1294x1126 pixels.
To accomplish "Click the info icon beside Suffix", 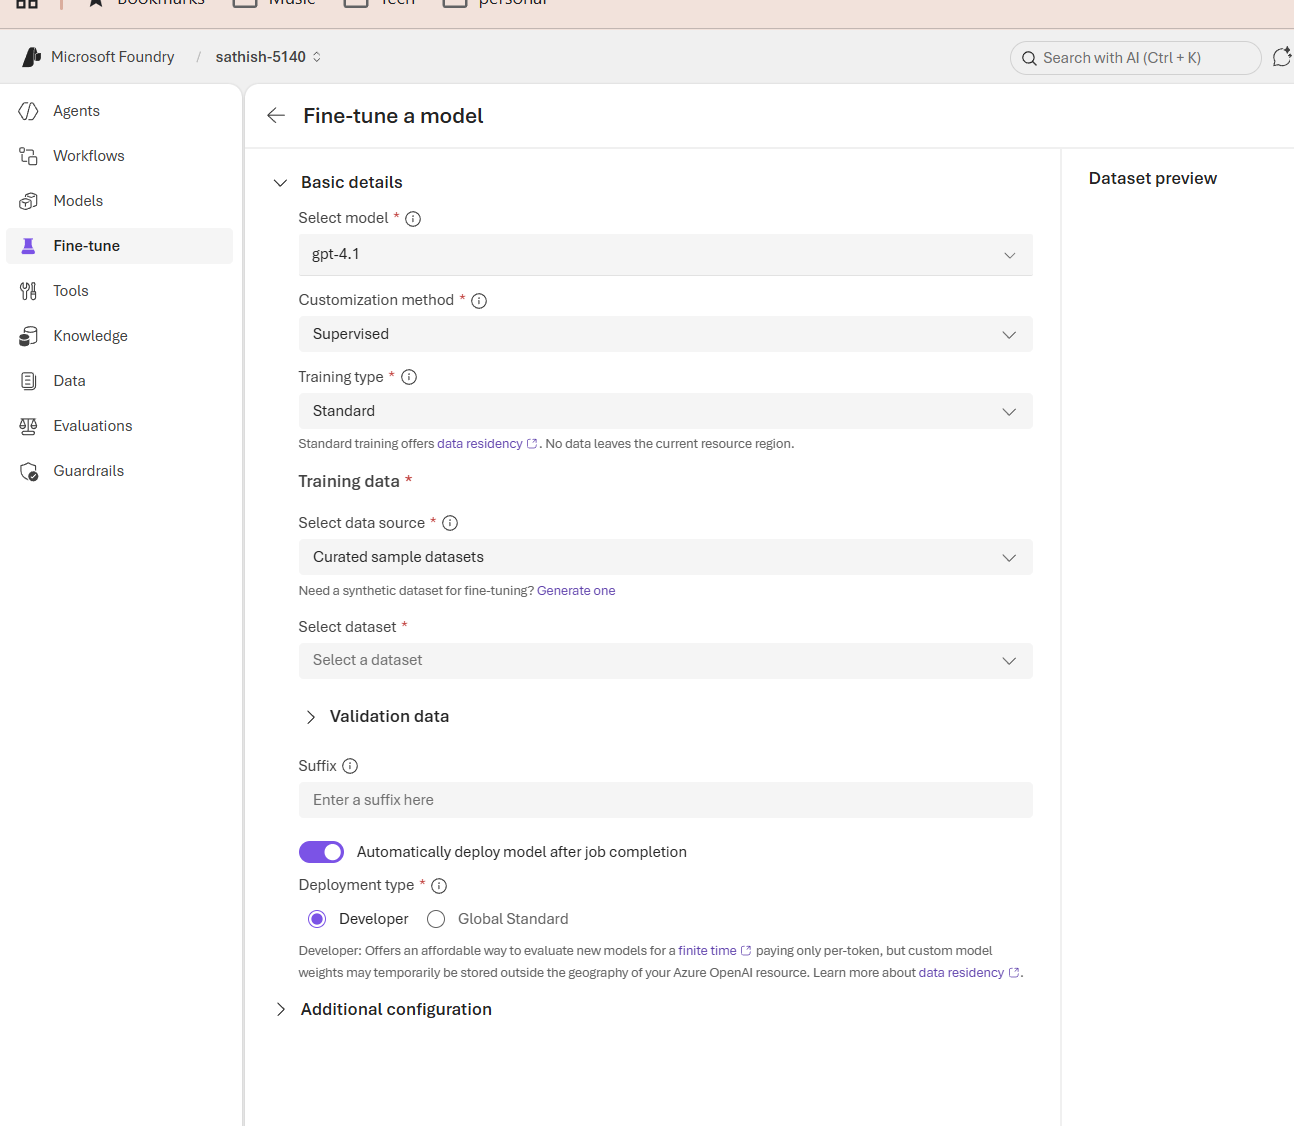I will pyautogui.click(x=350, y=766).
